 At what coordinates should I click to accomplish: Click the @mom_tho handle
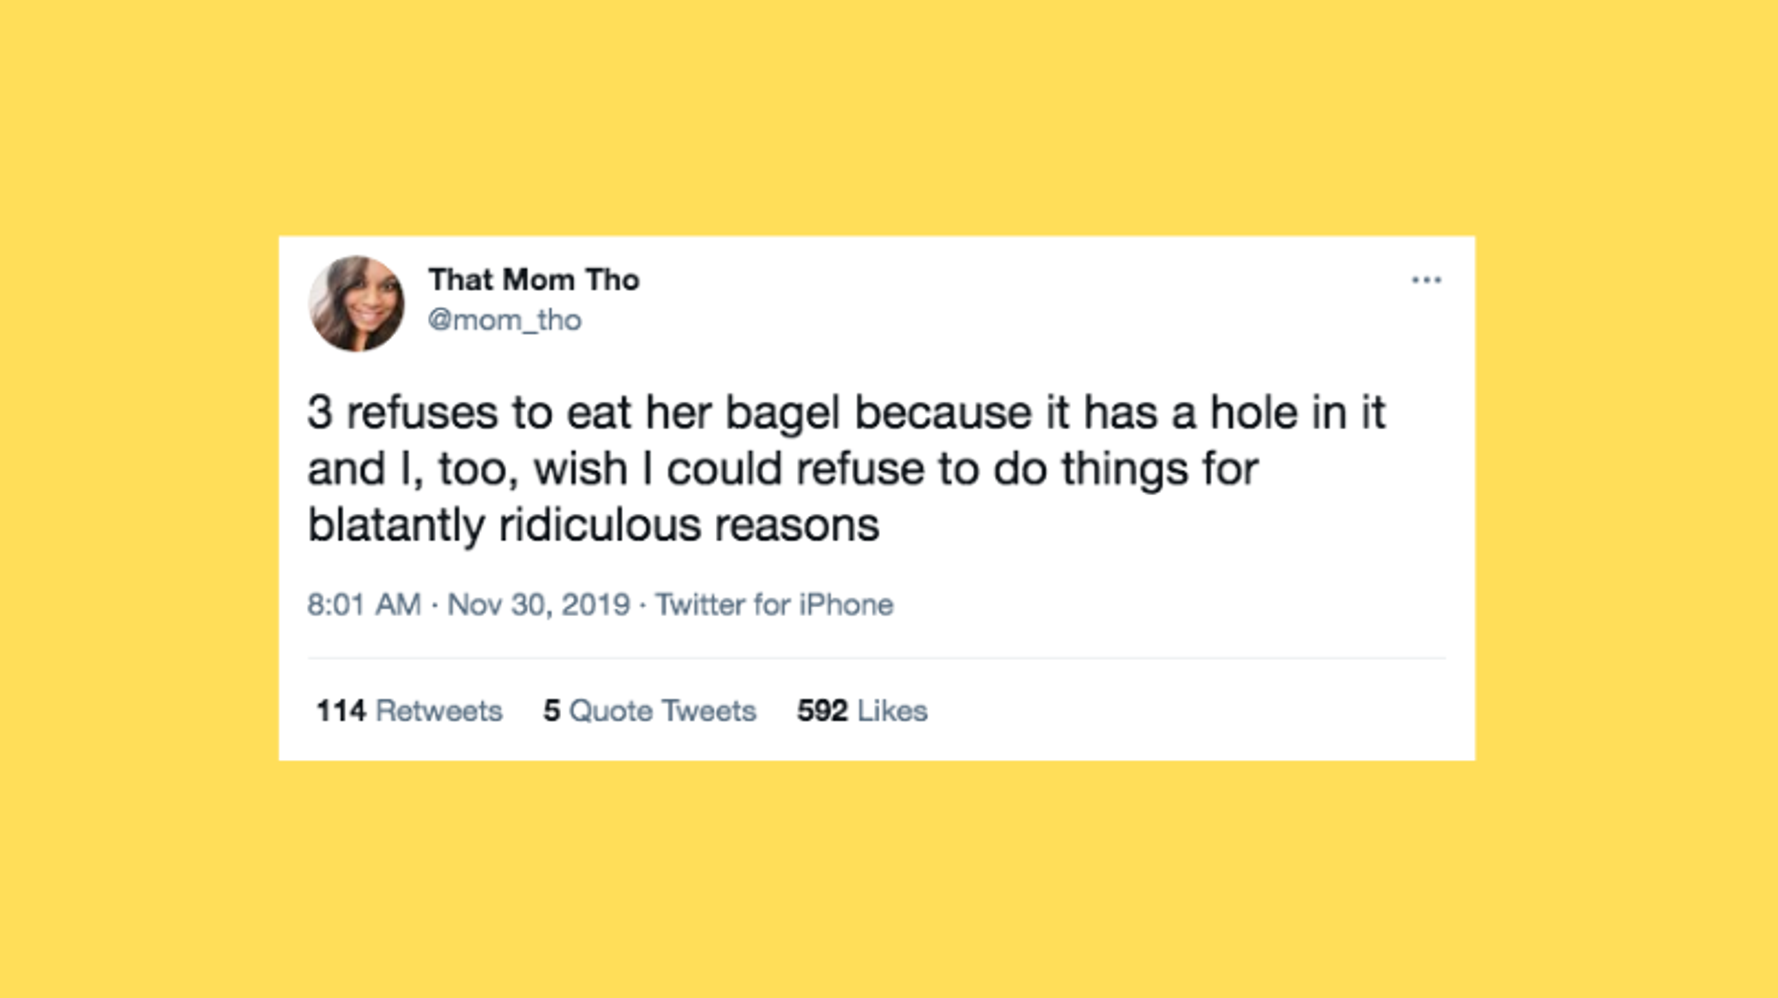[x=504, y=320]
